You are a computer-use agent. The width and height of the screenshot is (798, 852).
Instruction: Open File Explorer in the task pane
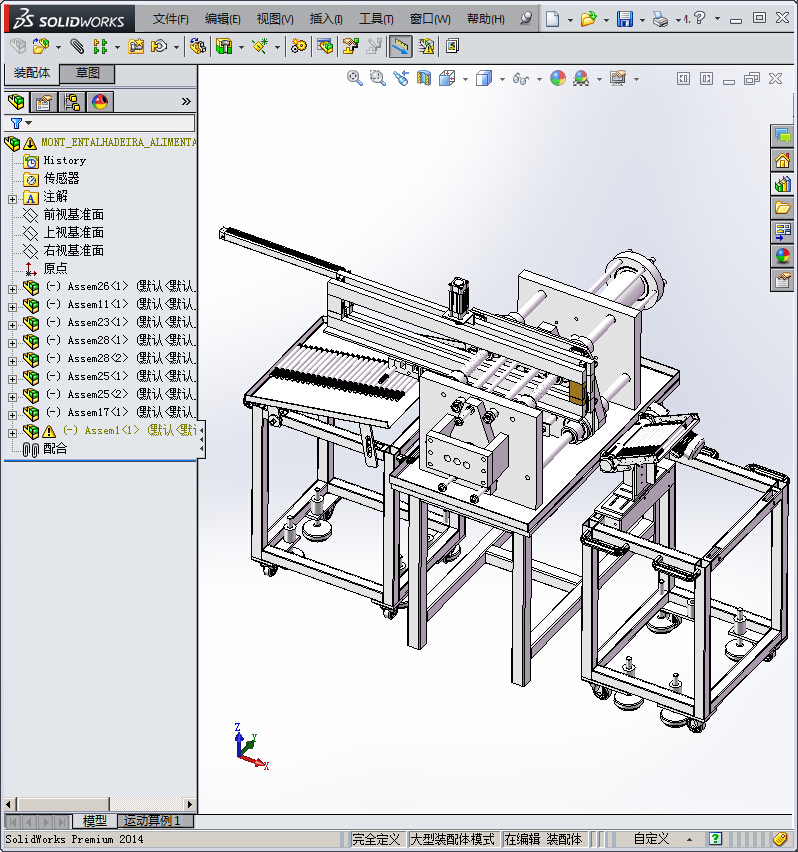782,208
